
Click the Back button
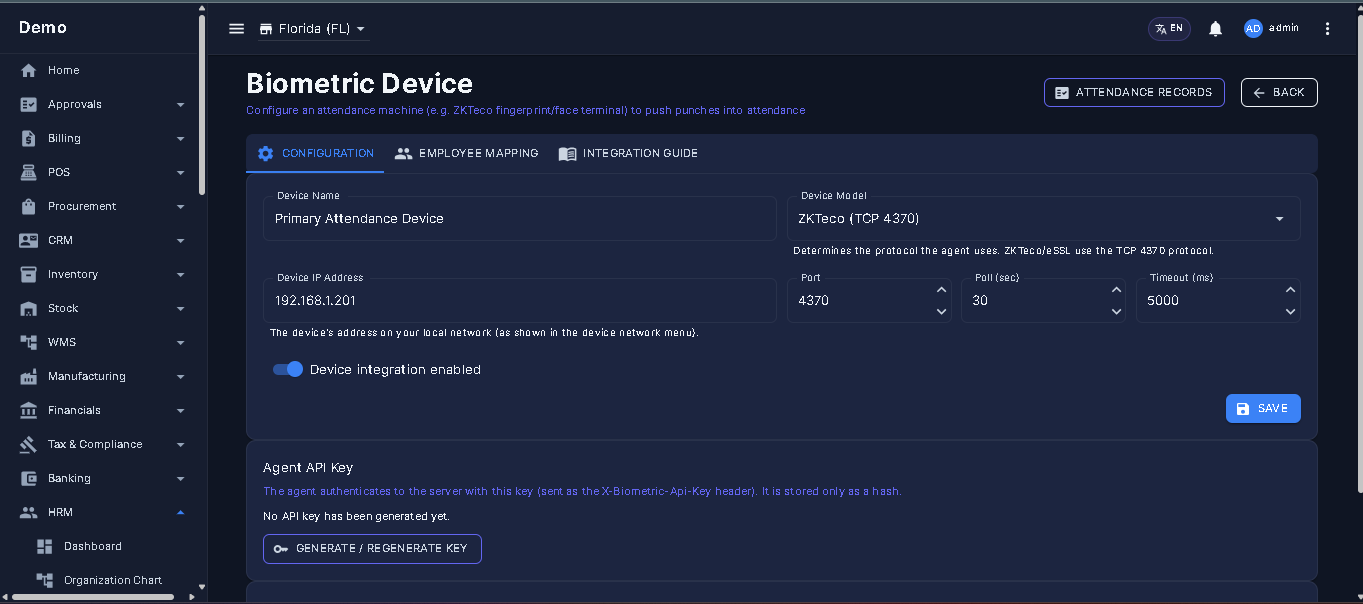coord(1279,92)
